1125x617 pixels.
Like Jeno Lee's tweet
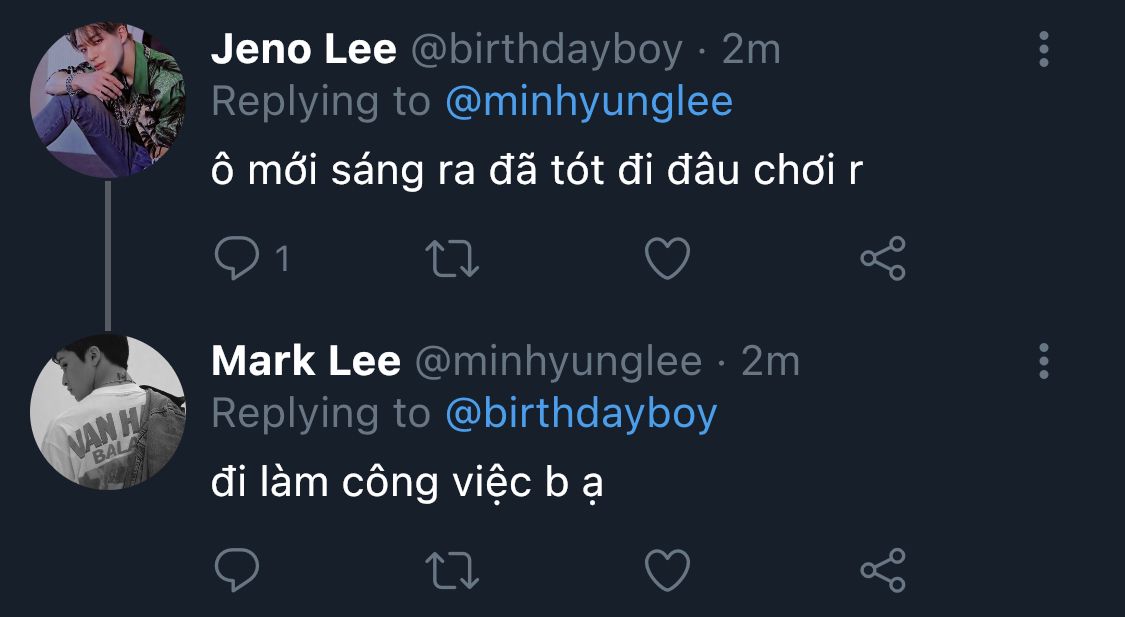click(667, 259)
